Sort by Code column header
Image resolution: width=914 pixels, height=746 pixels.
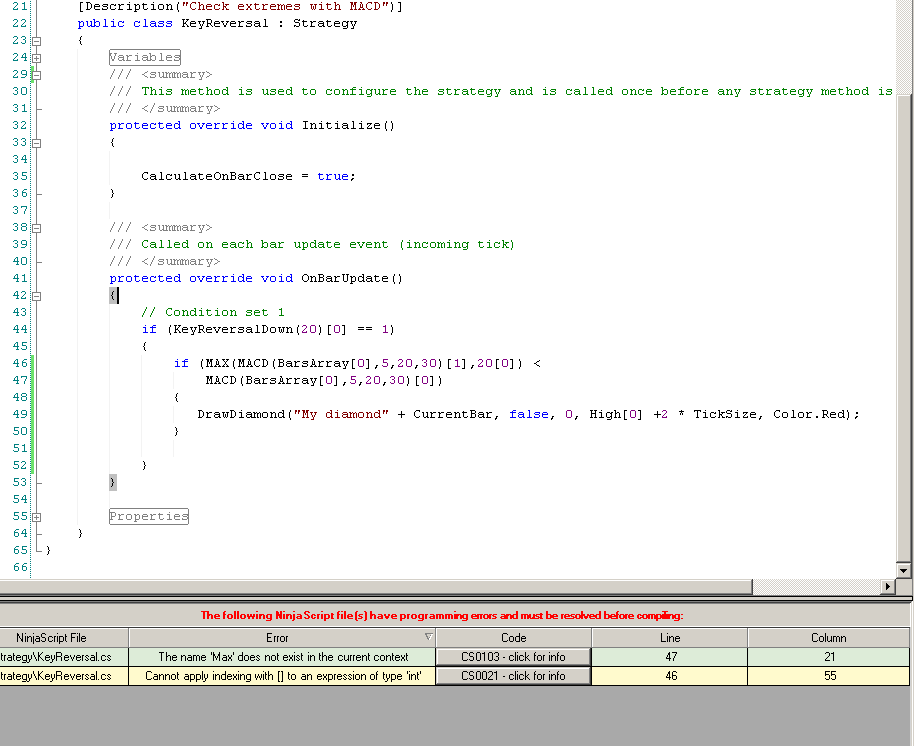[x=514, y=638]
